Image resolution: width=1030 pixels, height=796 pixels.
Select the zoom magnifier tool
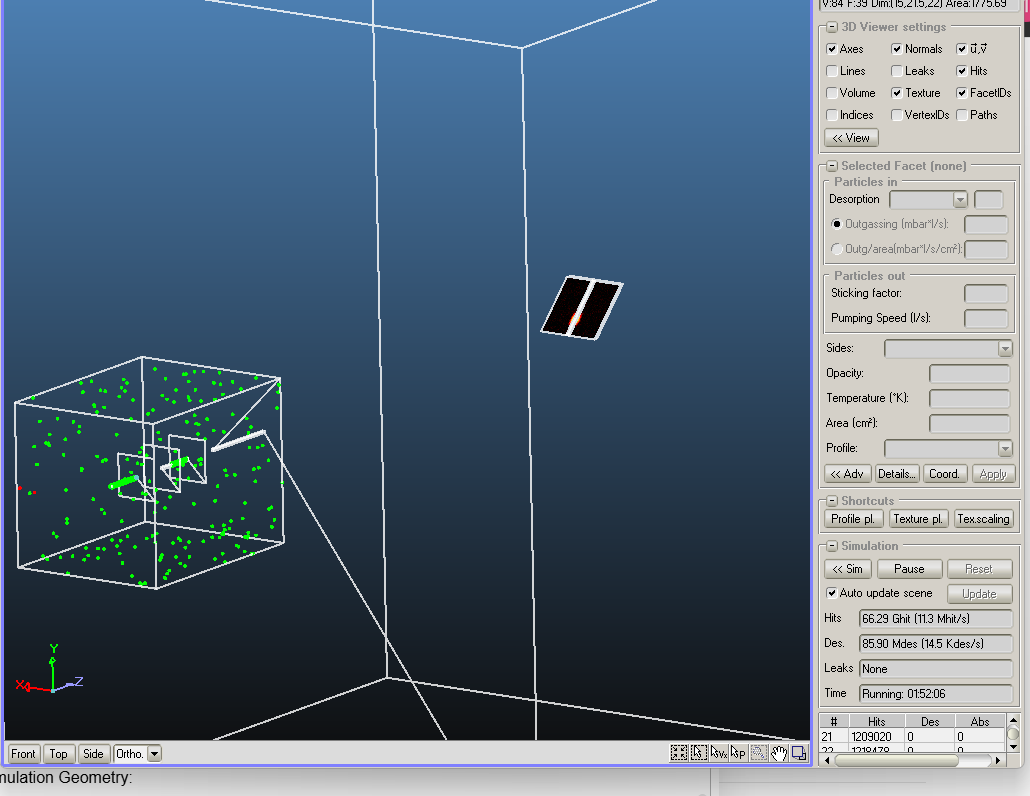tap(758, 753)
